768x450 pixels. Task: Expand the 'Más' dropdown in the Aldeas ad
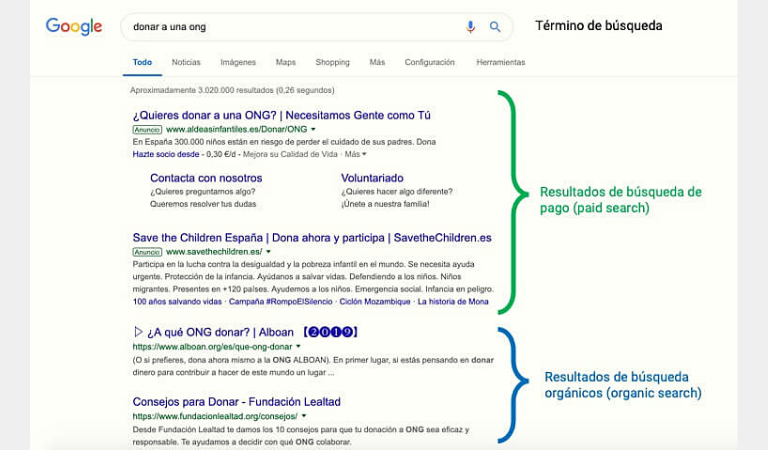(355, 154)
